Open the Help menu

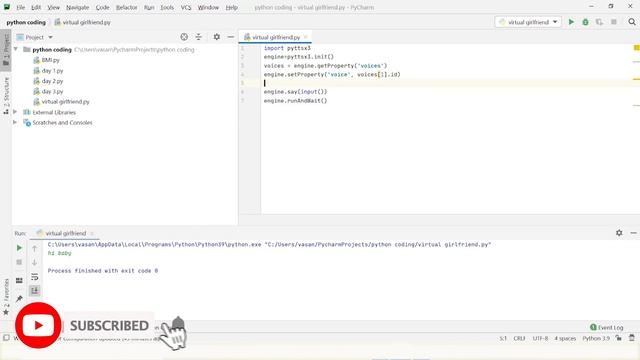pos(231,7)
